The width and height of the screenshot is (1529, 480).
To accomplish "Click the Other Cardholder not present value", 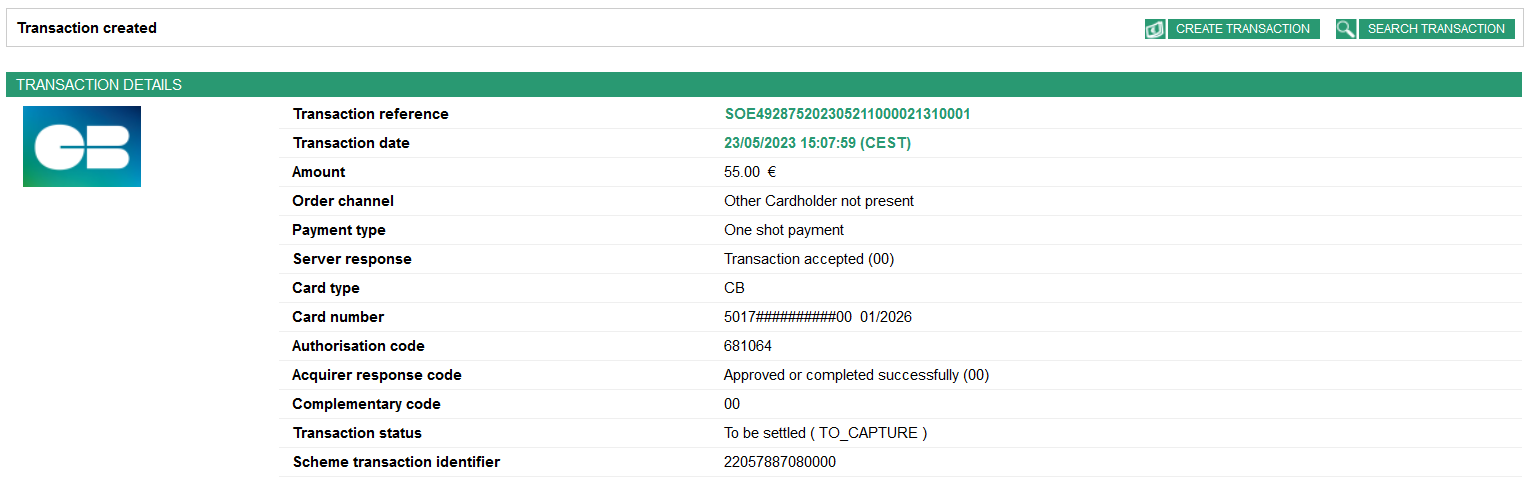I will pos(818,201).
